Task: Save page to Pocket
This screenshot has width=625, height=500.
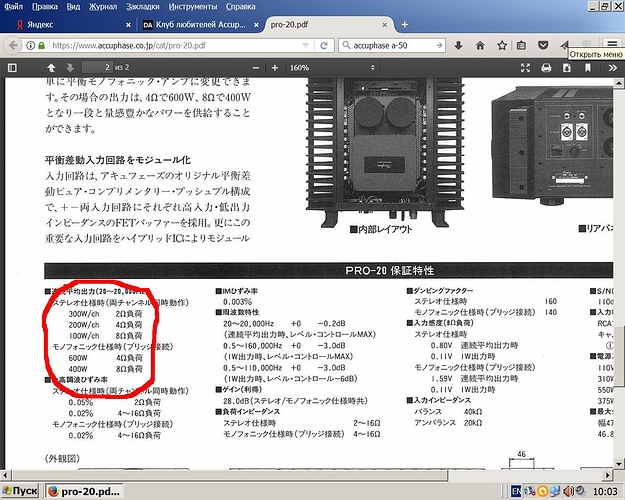Action: (543, 45)
